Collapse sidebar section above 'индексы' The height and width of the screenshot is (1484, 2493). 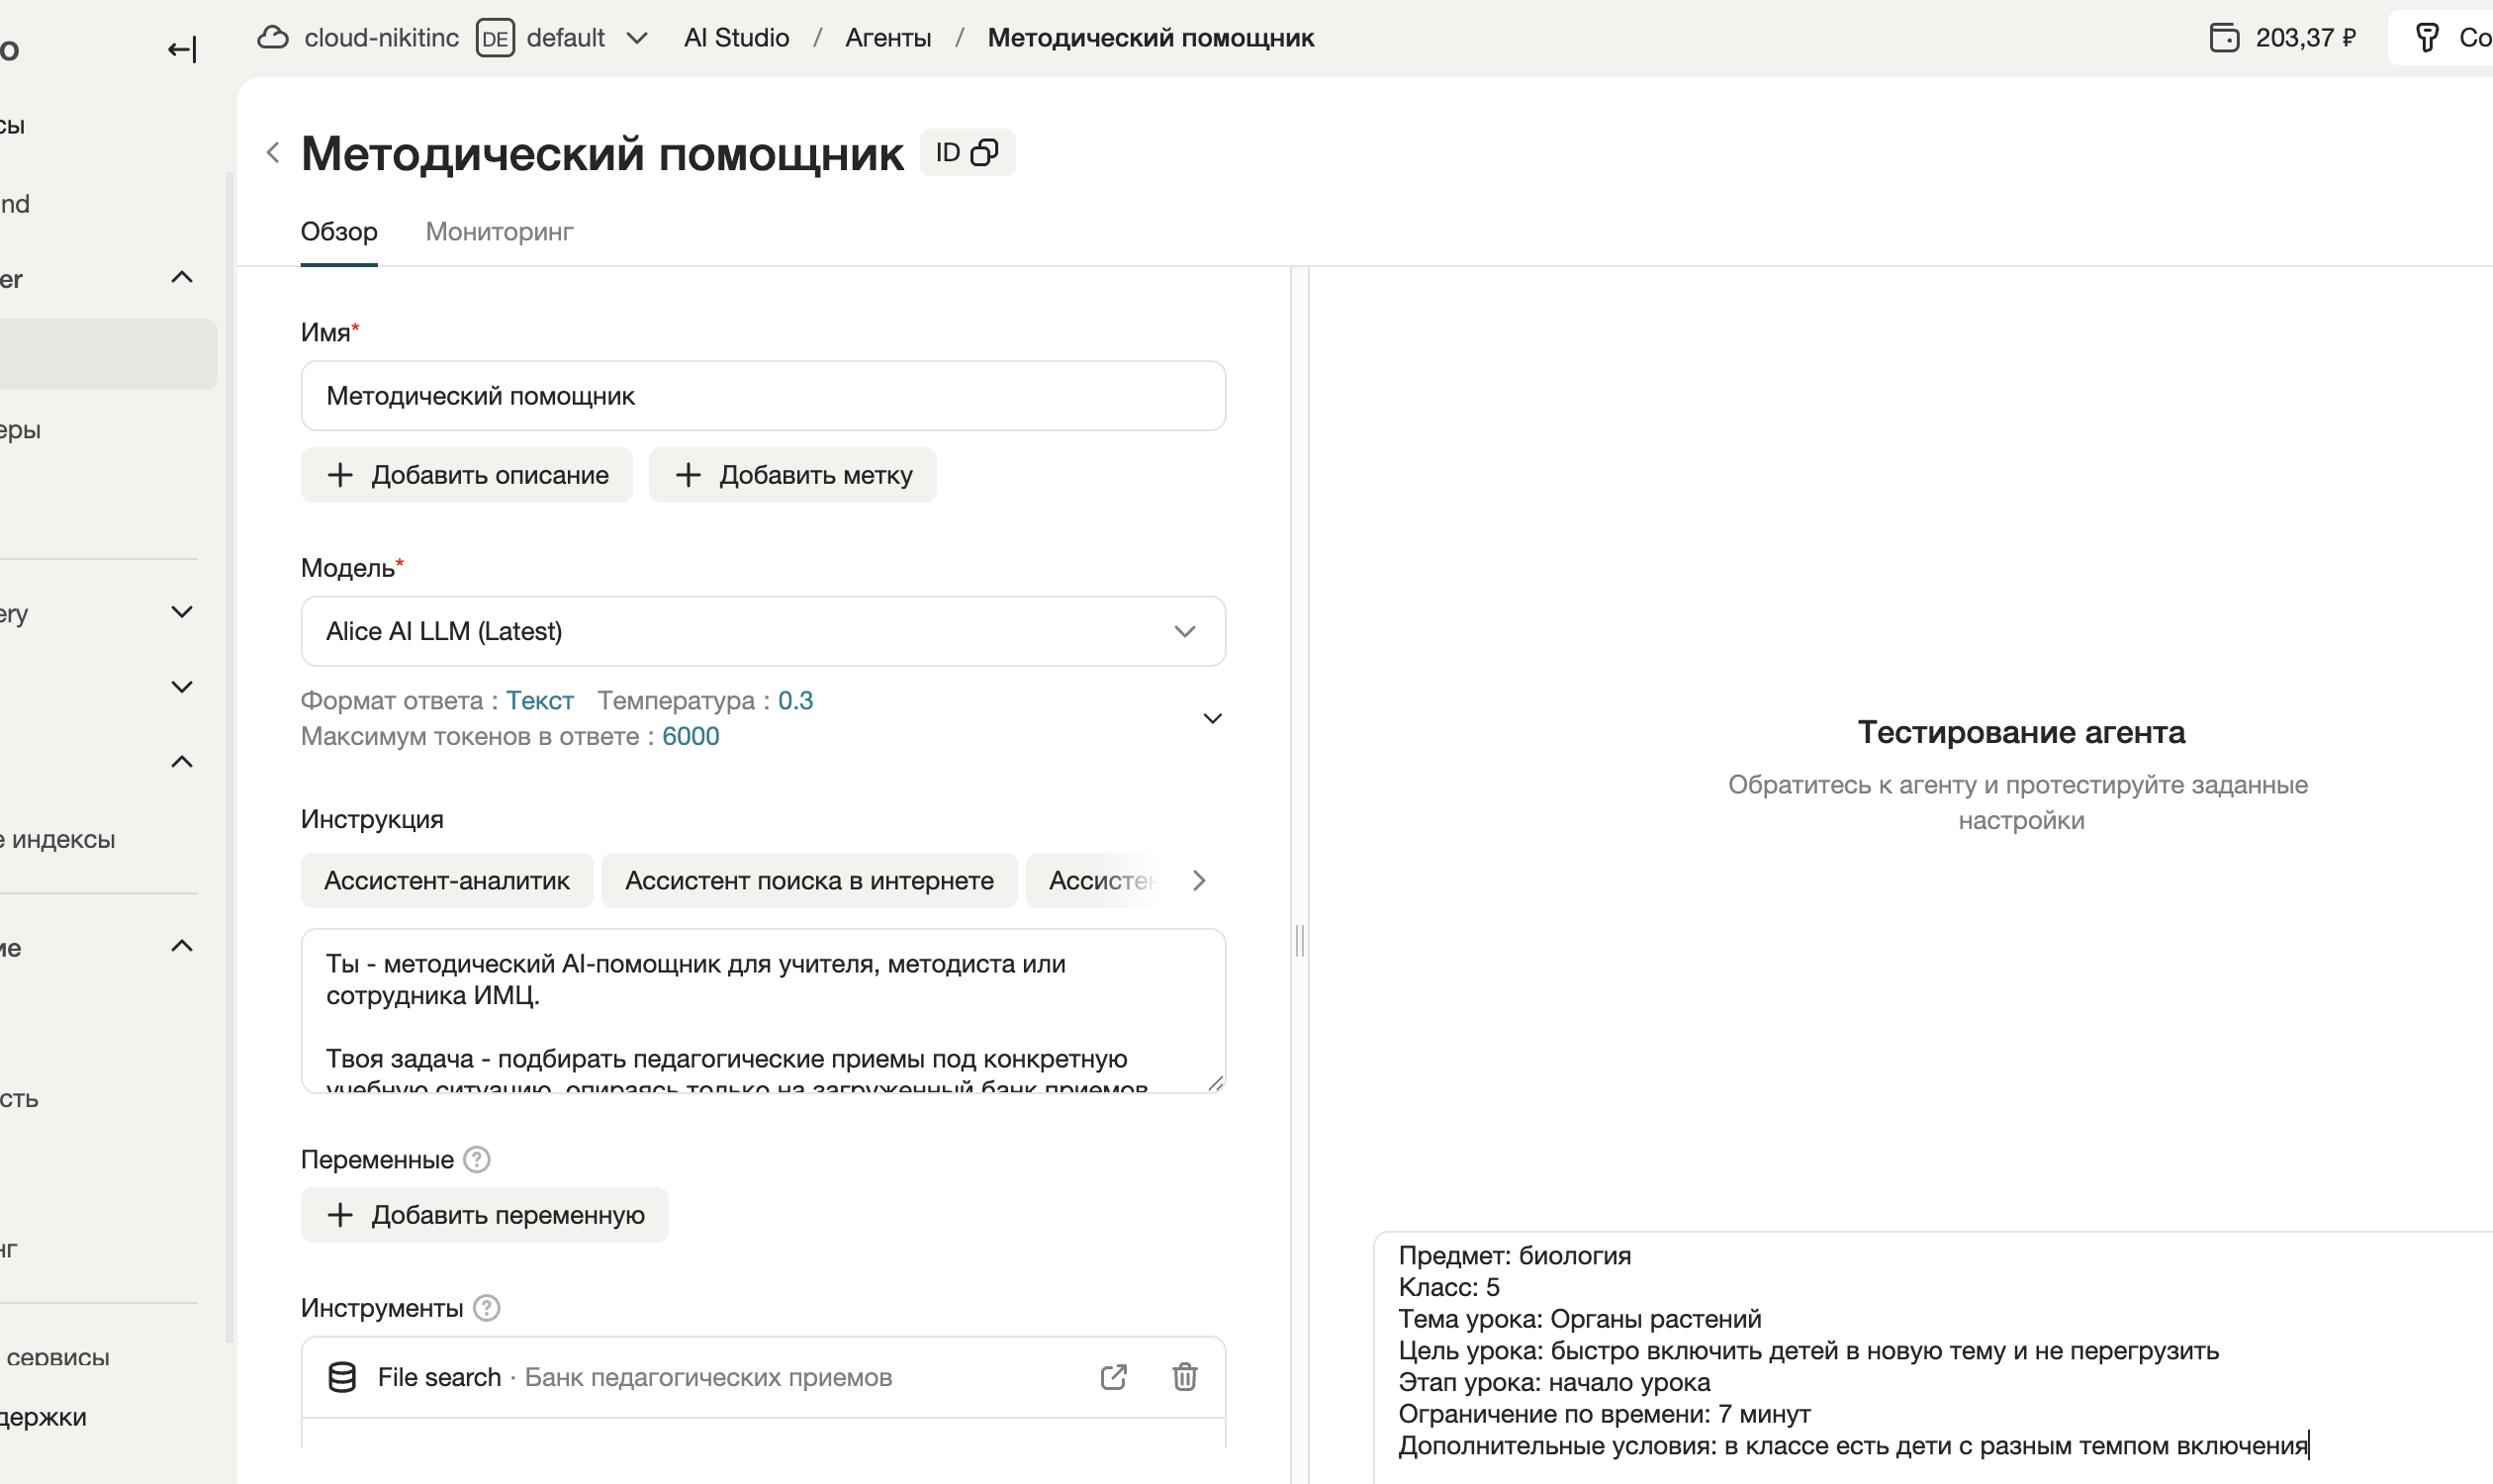pyautogui.click(x=181, y=762)
